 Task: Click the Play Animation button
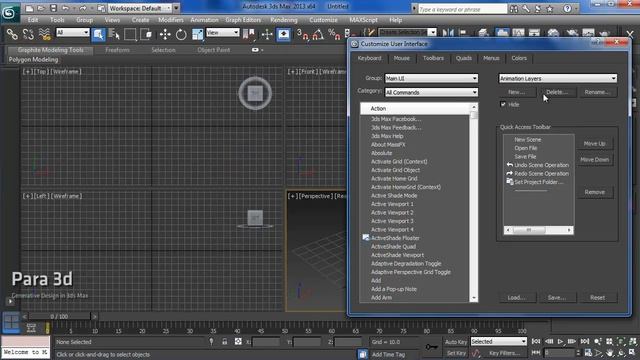[560, 341]
